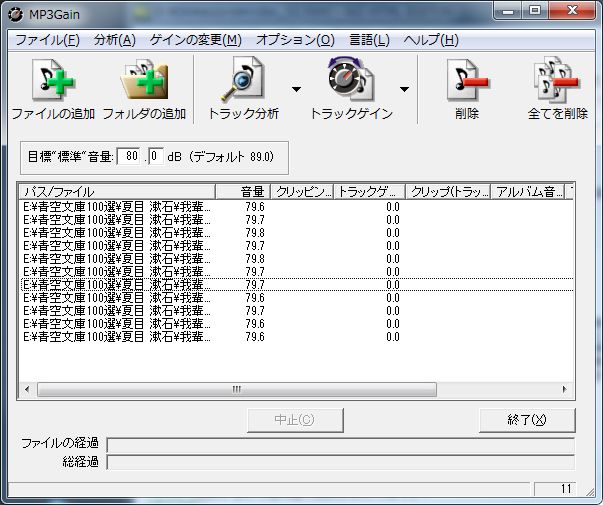
Task: Click the 終了(X) exit button
Action: pos(527,420)
